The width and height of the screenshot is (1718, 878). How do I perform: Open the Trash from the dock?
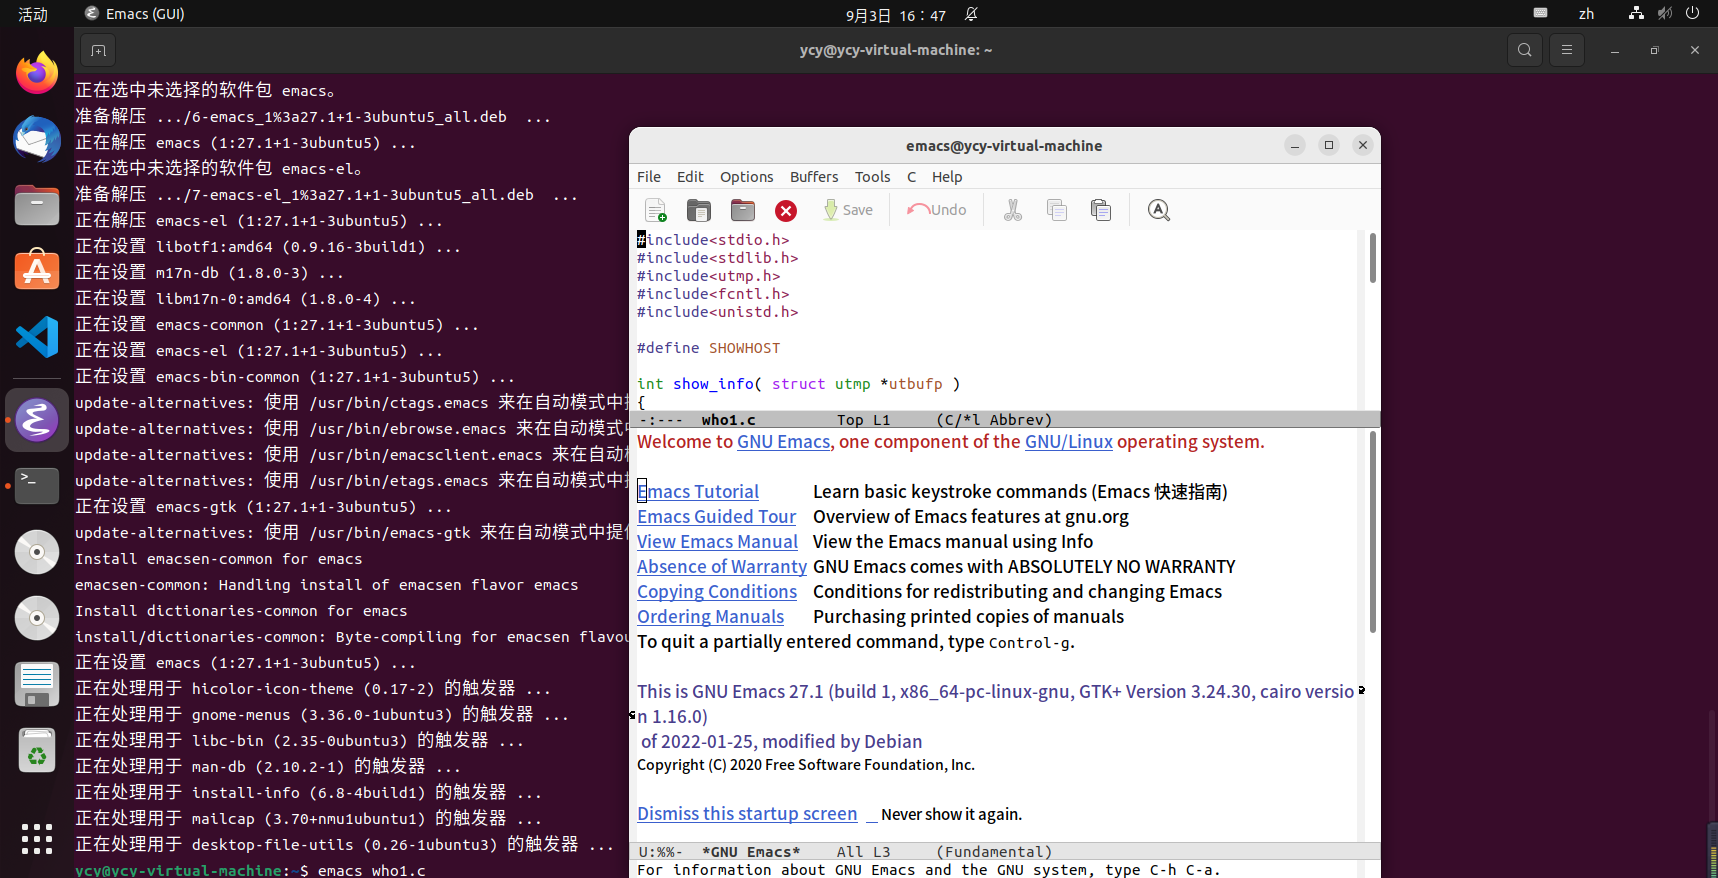point(37,750)
